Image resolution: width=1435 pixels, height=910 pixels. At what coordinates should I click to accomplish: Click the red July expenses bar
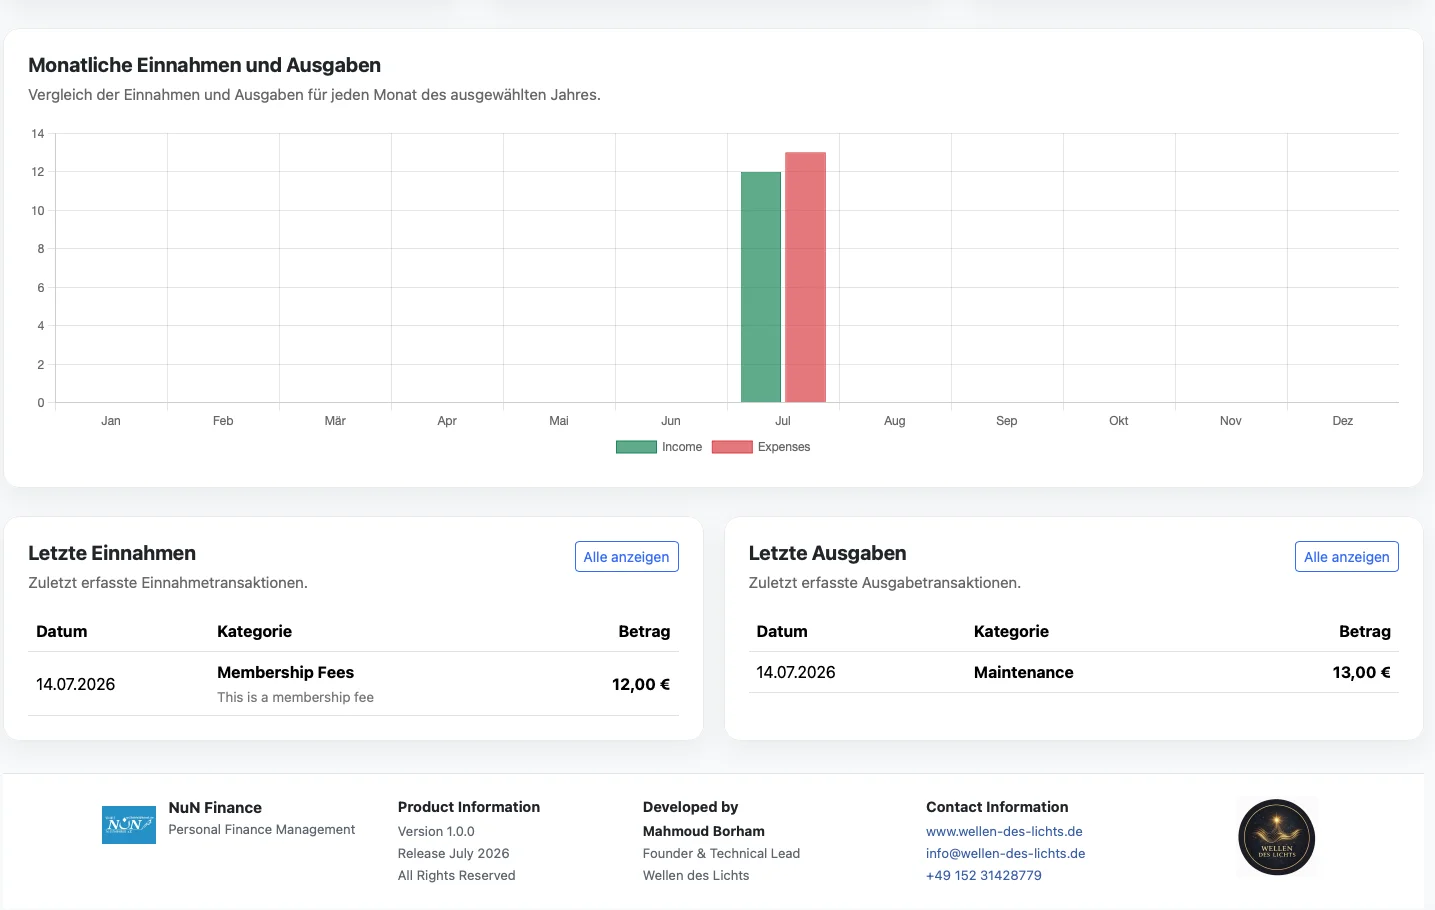(805, 277)
